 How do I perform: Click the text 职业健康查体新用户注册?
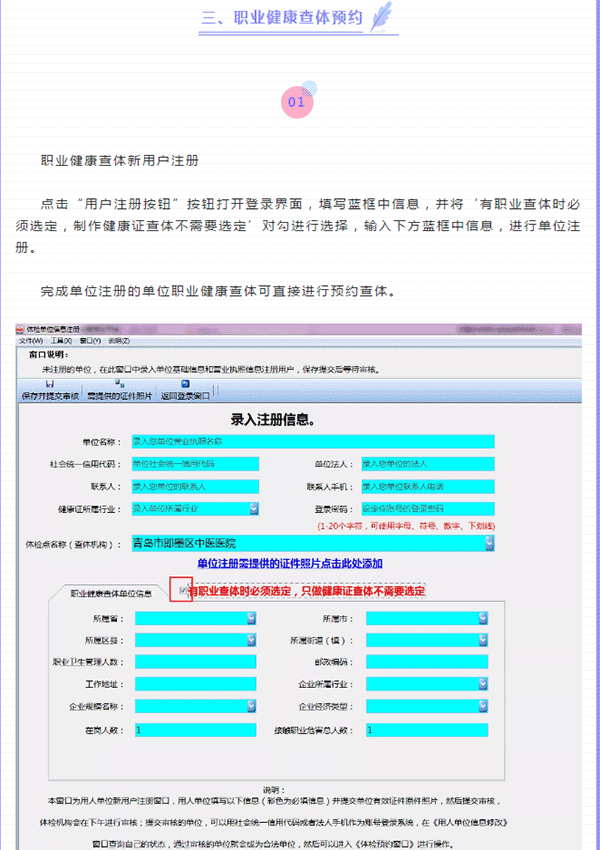[120, 160]
